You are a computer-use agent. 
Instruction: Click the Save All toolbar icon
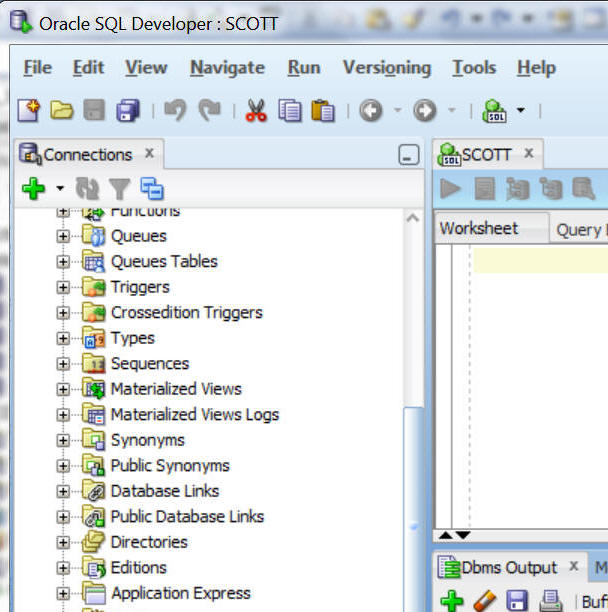tap(127, 110)
